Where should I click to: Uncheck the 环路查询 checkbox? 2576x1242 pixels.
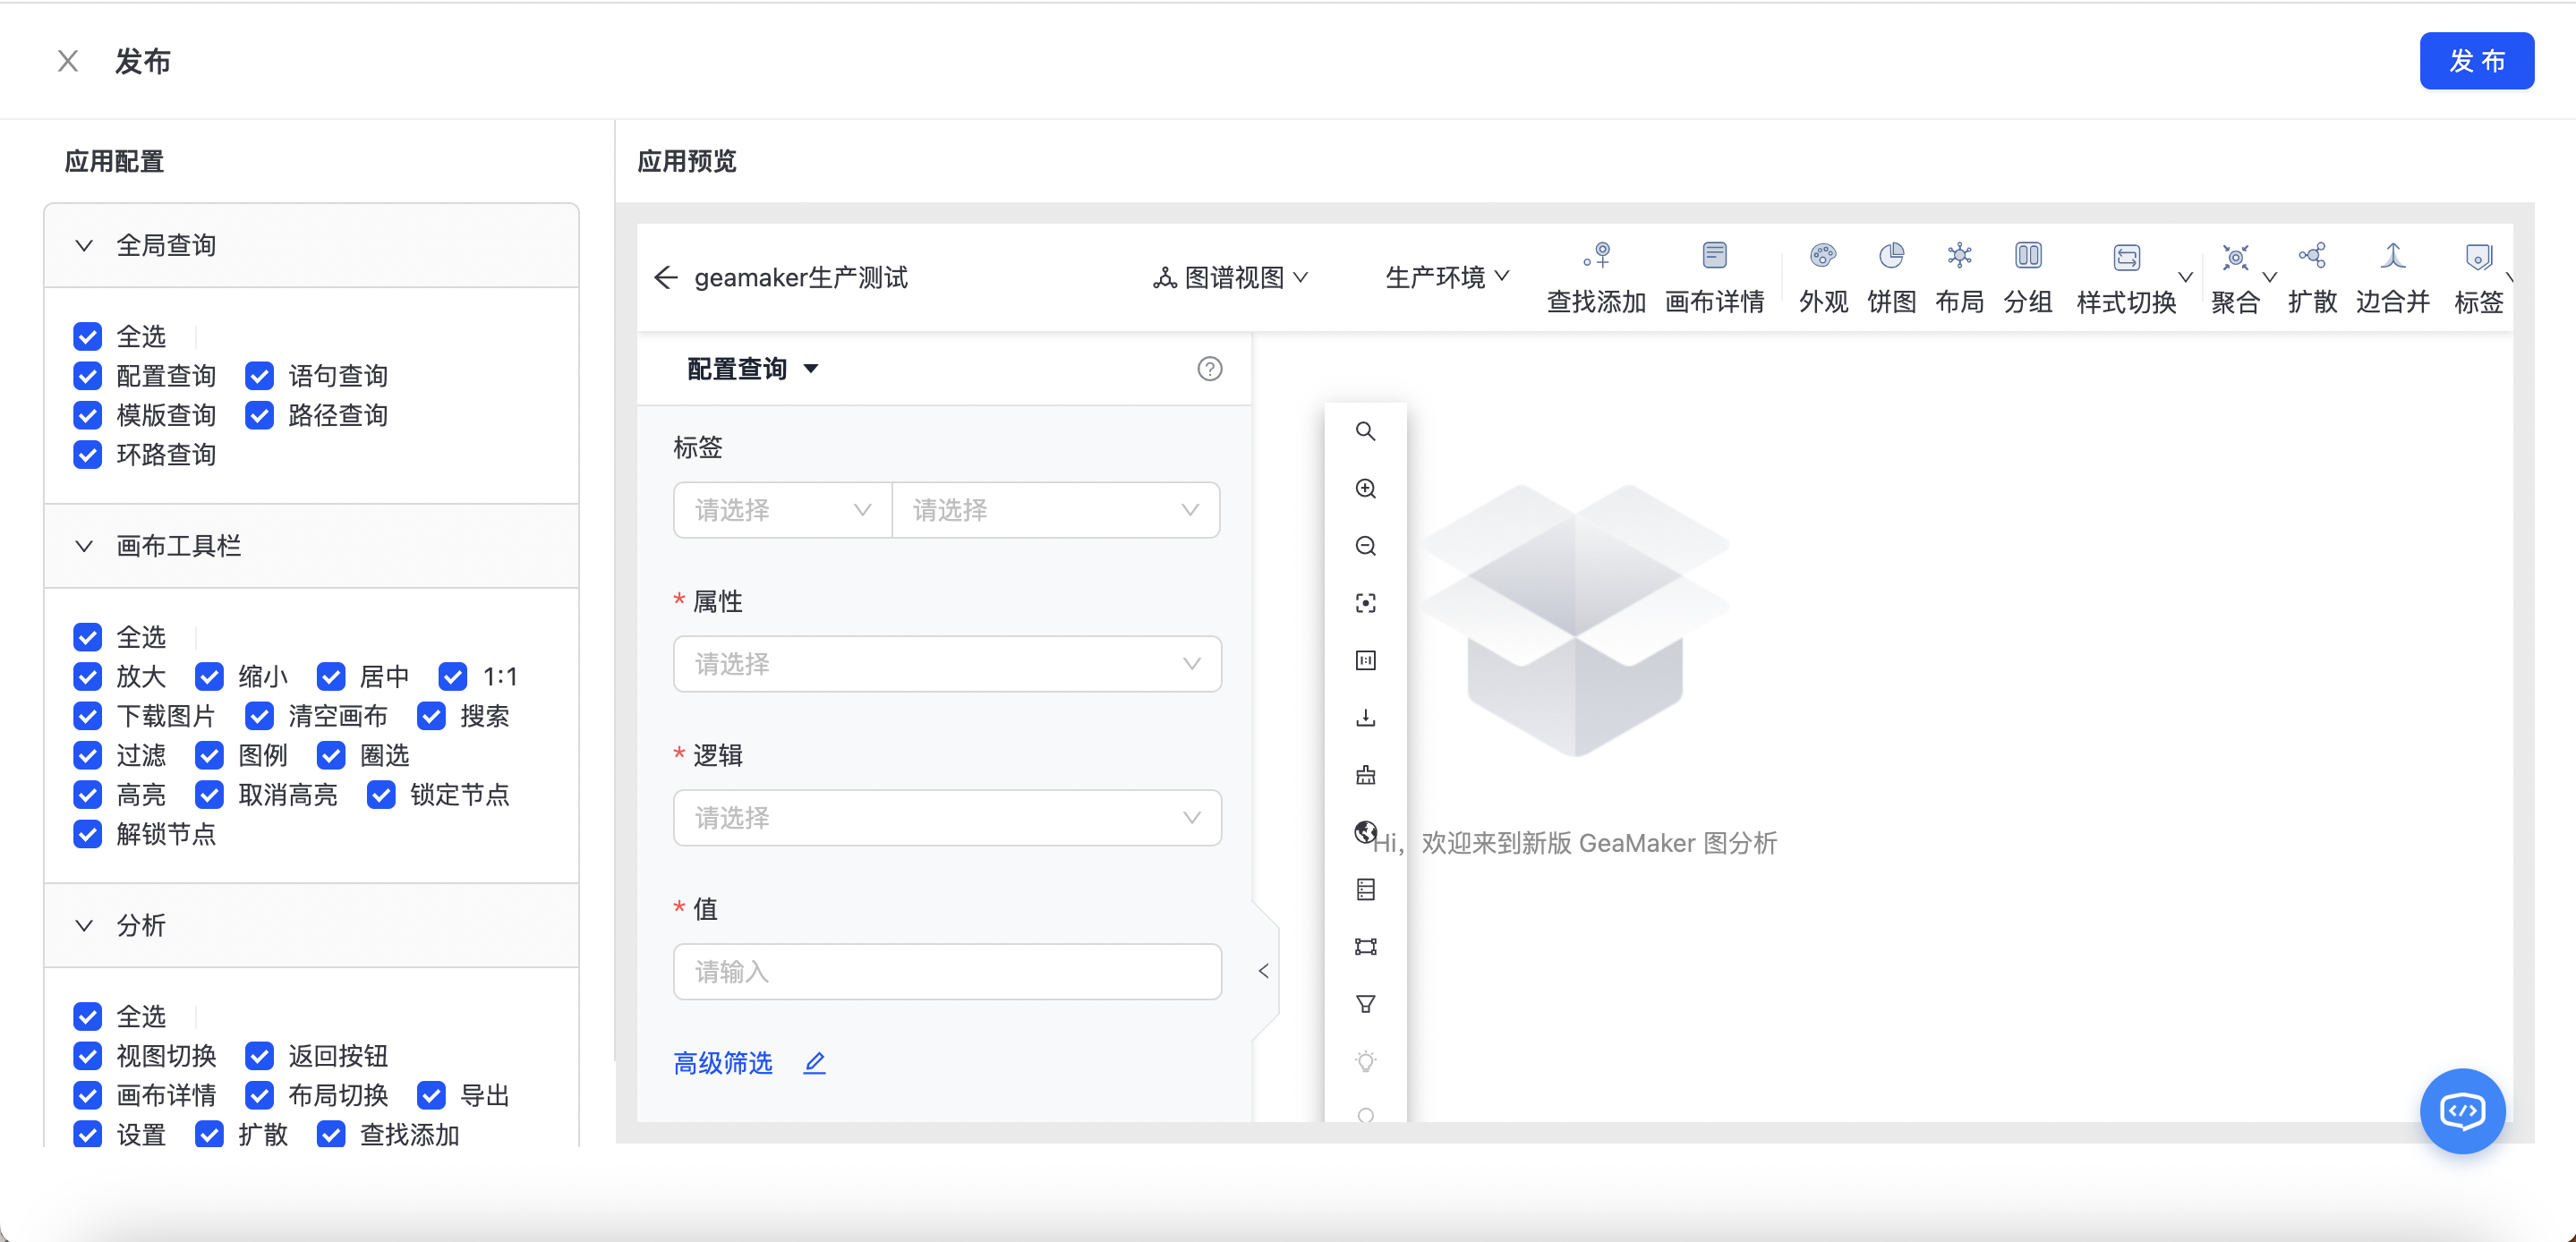click(x=87, y=455)
